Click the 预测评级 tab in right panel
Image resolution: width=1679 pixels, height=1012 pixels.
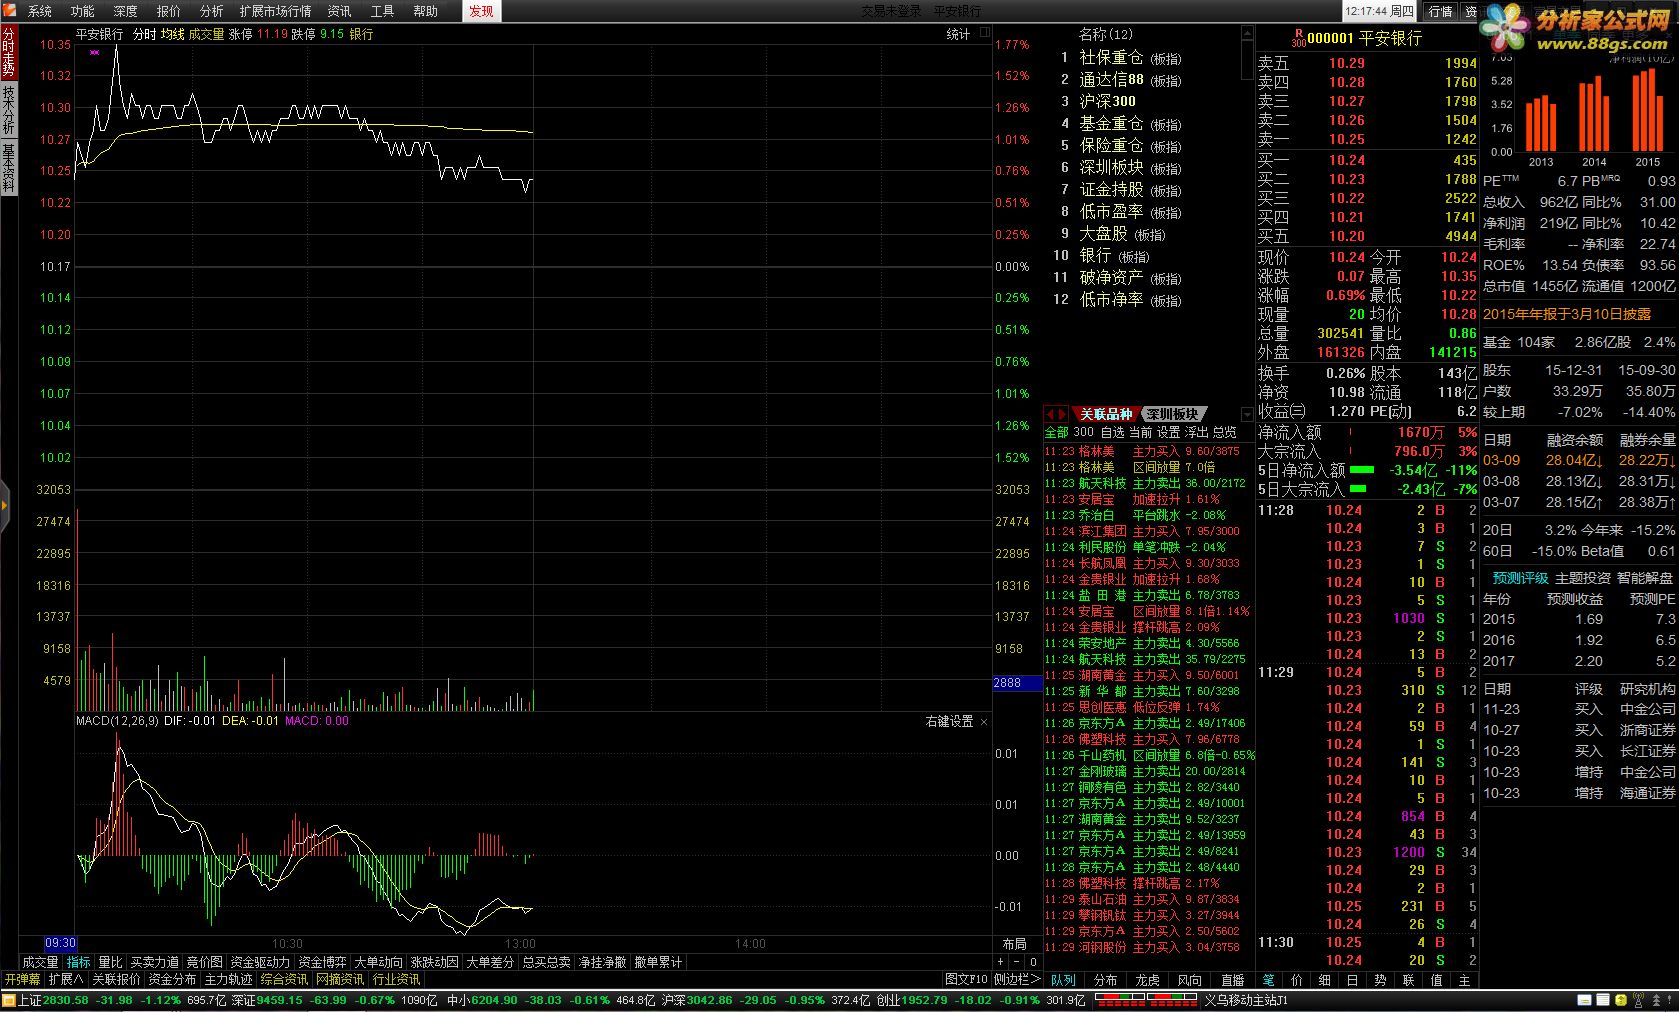coord(1520,578)
